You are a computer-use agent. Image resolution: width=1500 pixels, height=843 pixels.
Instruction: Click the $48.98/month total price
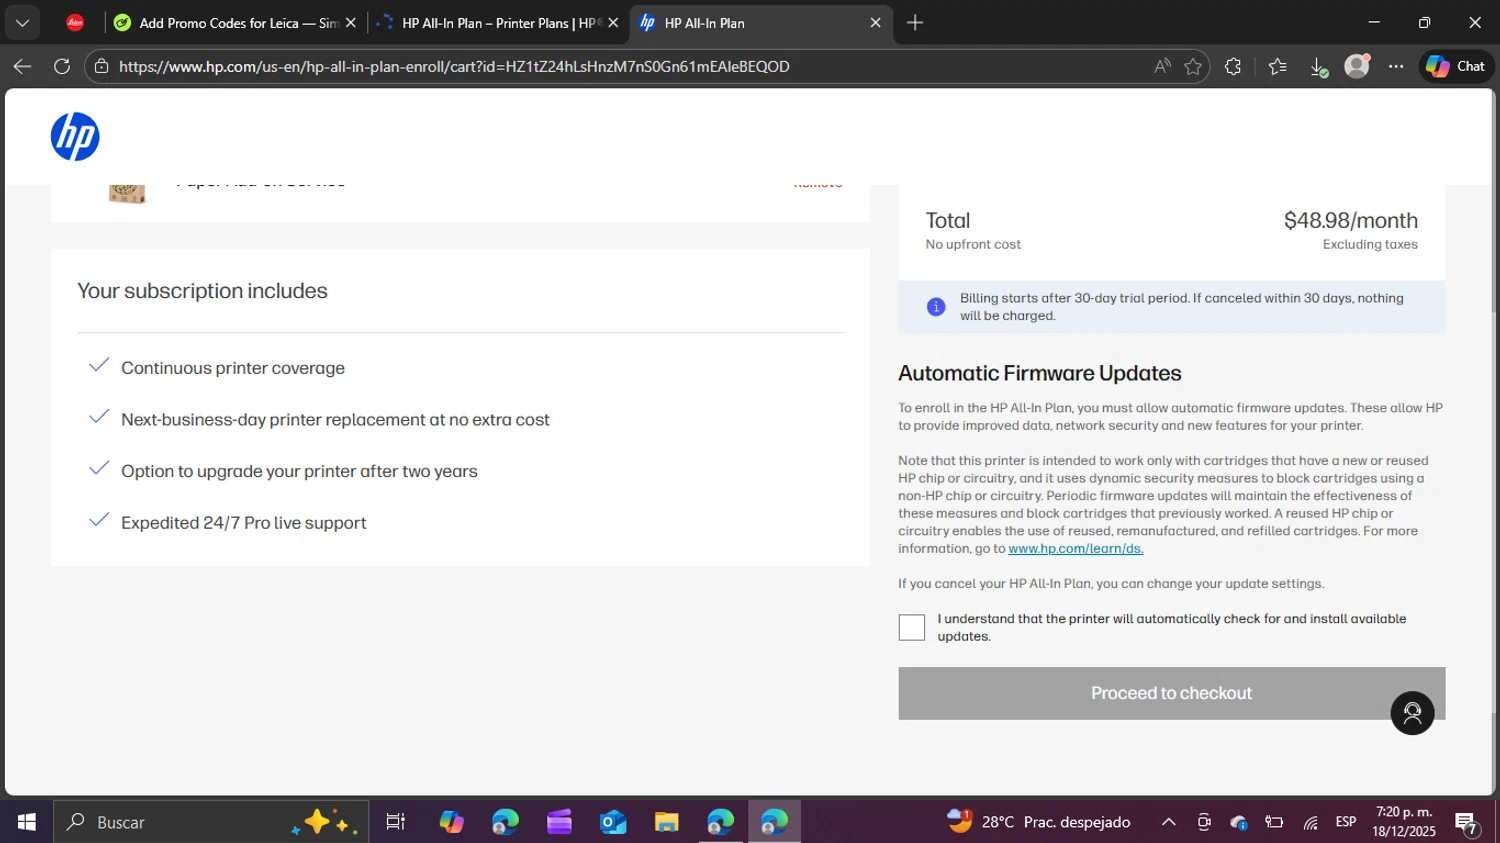[1350, 220]
